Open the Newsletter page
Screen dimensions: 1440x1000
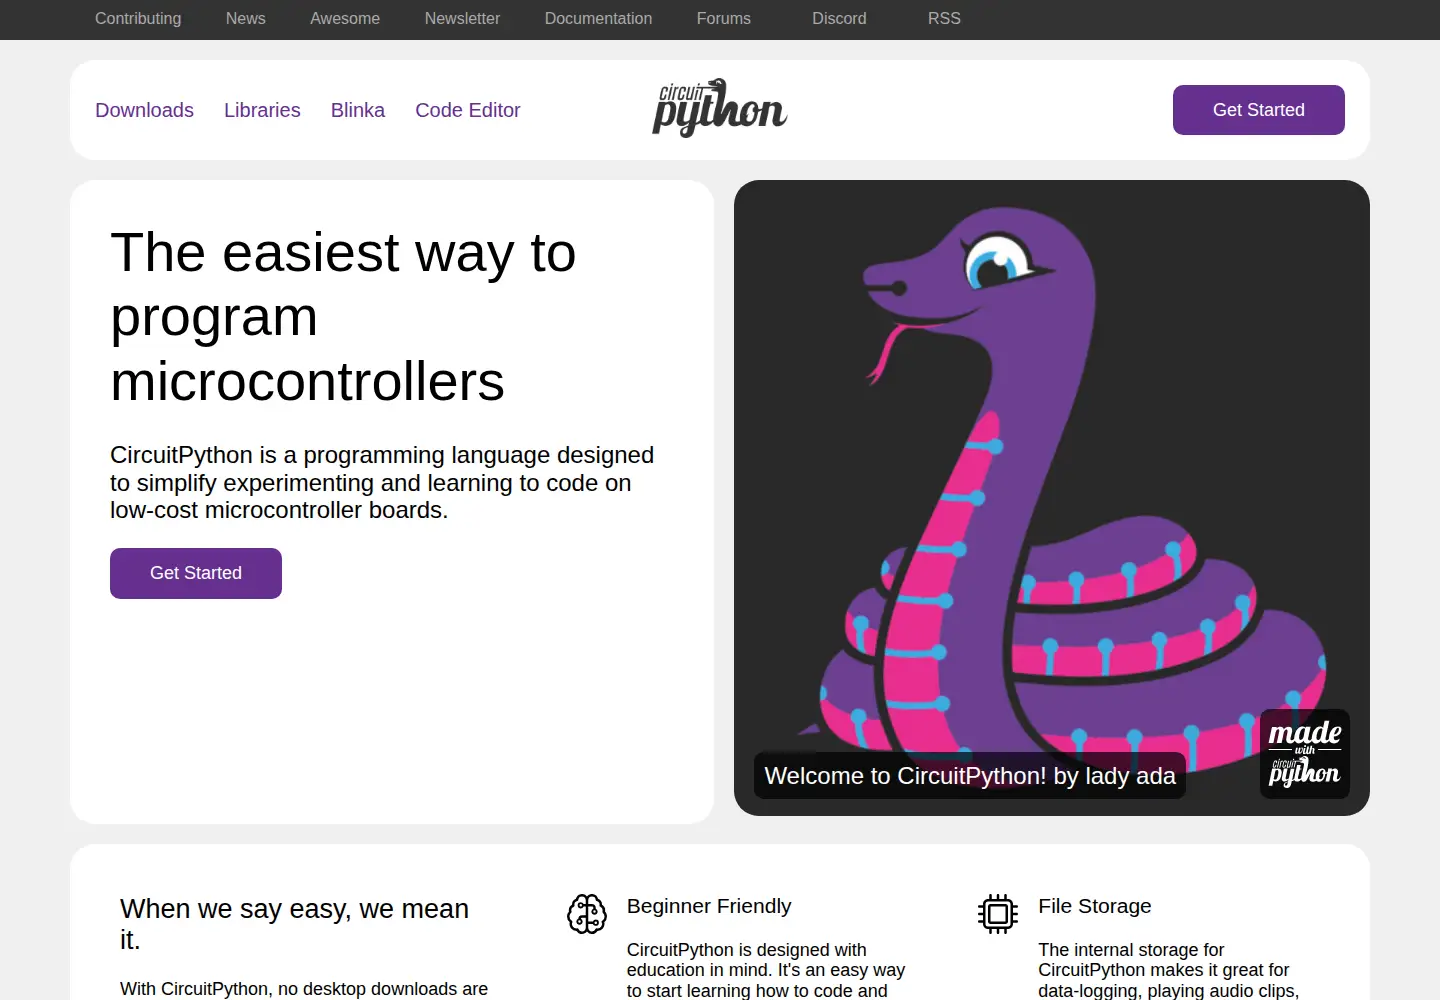pyautogui.click(x=462, y=18)
